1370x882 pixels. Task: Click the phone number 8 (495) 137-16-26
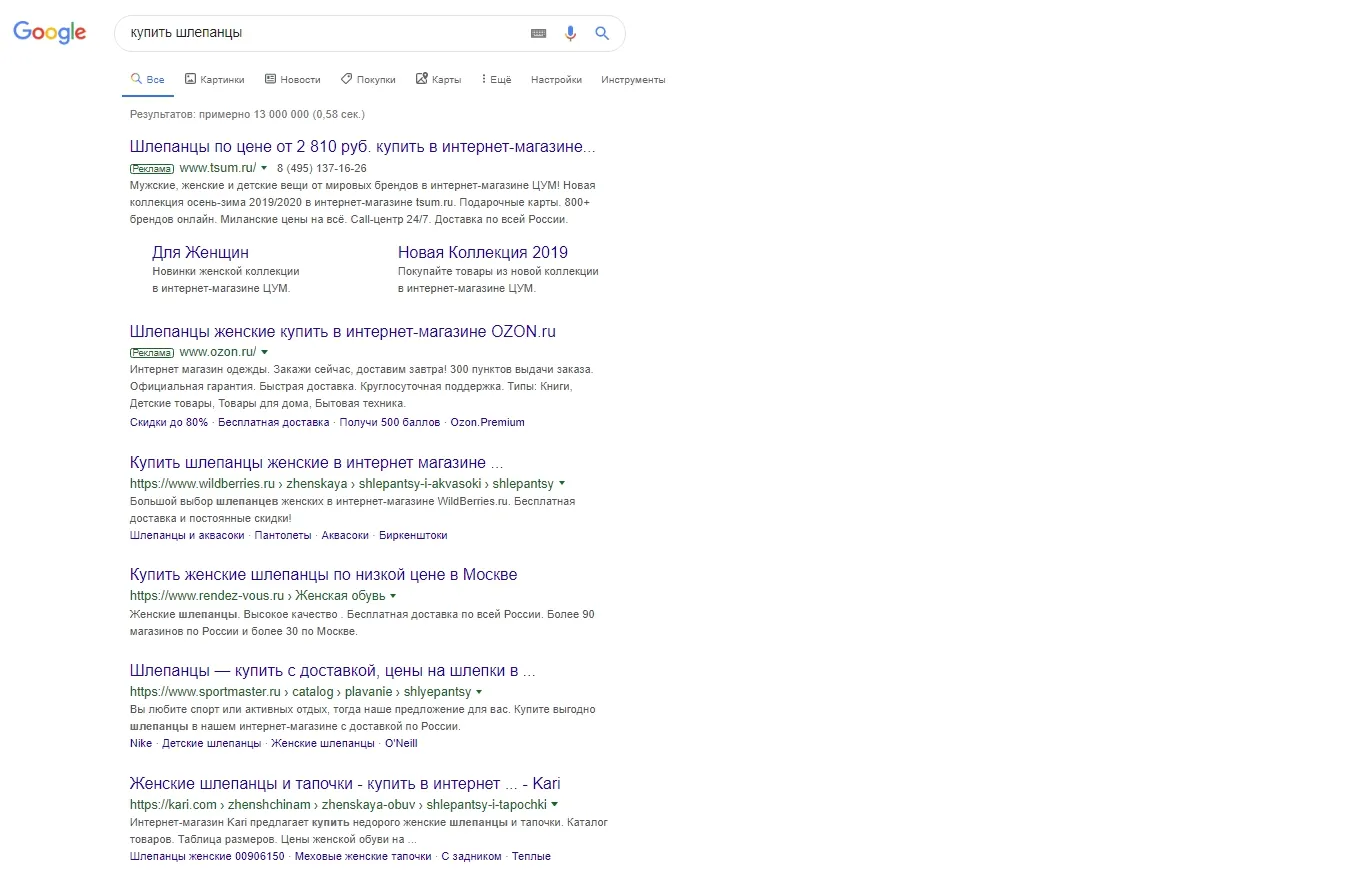click(321, 168)
